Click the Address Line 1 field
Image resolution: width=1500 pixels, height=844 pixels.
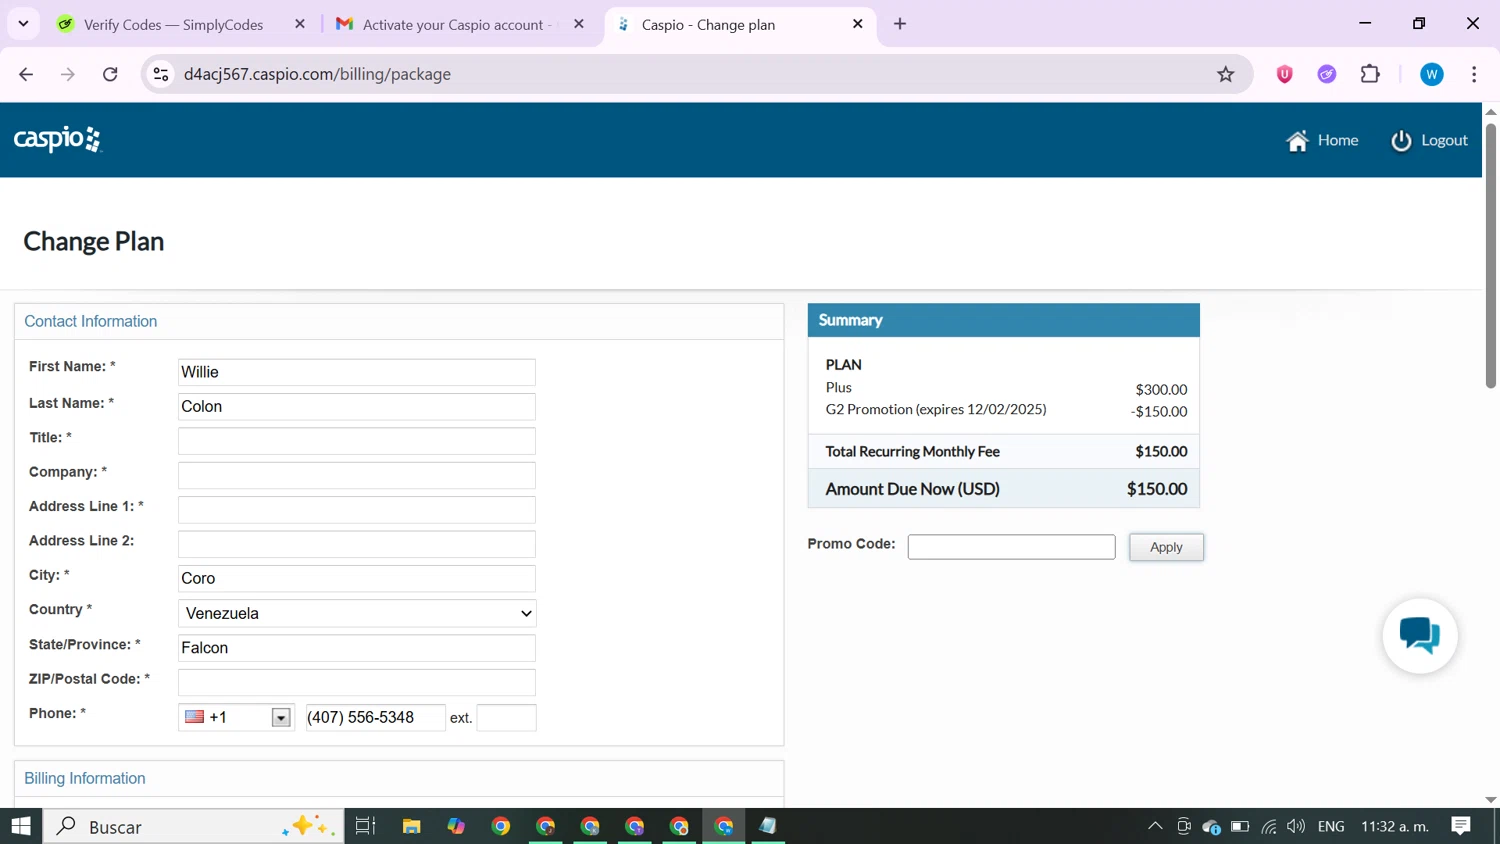(357, 510)
